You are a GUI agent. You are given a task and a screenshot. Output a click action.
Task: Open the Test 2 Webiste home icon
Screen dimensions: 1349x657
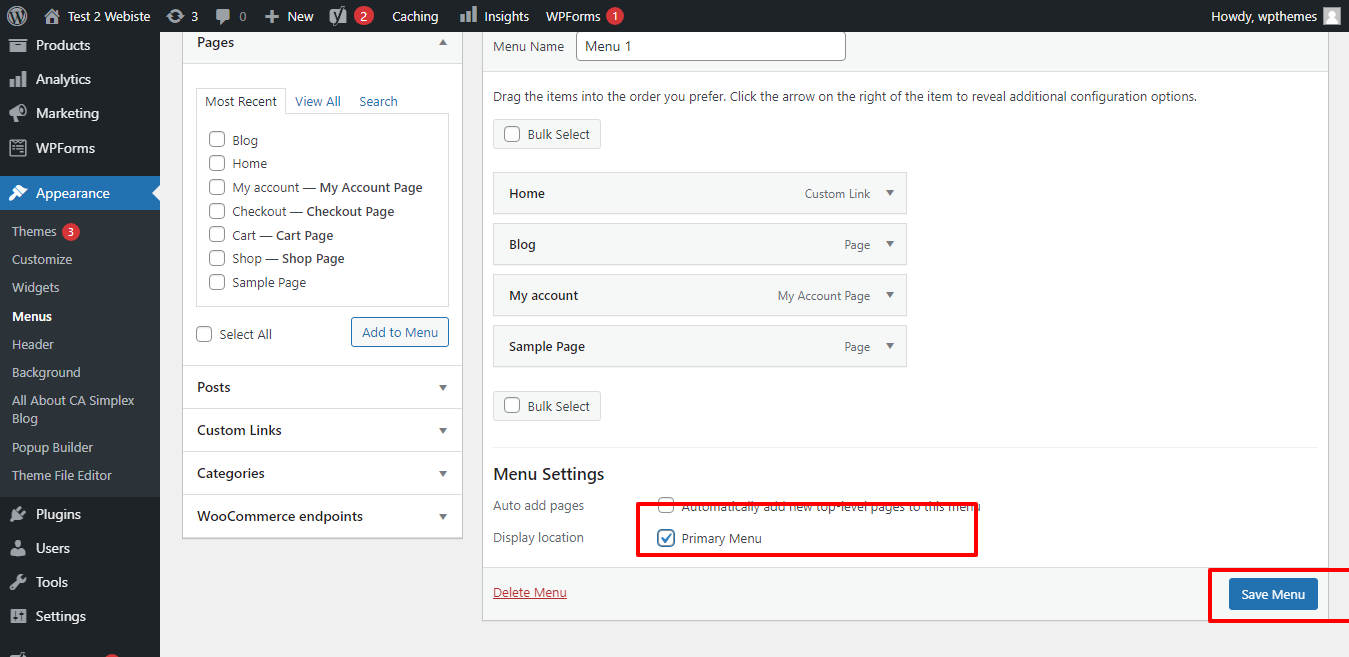52,16
